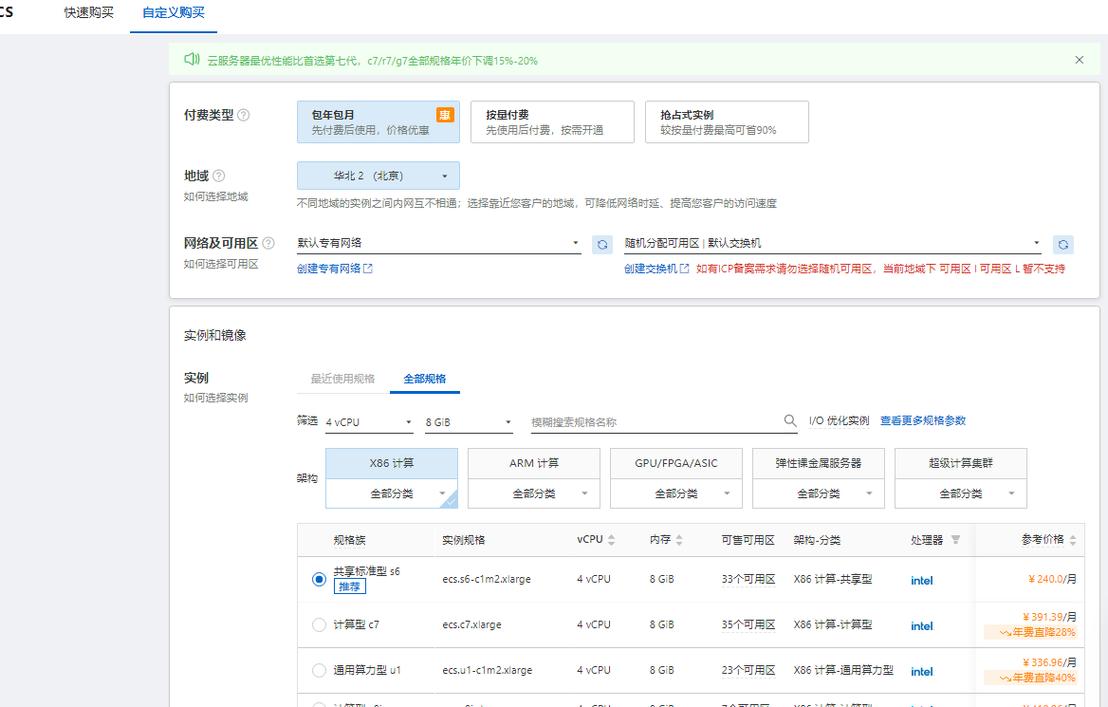
Task: Open the 8 GiB memory filter dropdown
Action: 468,422
